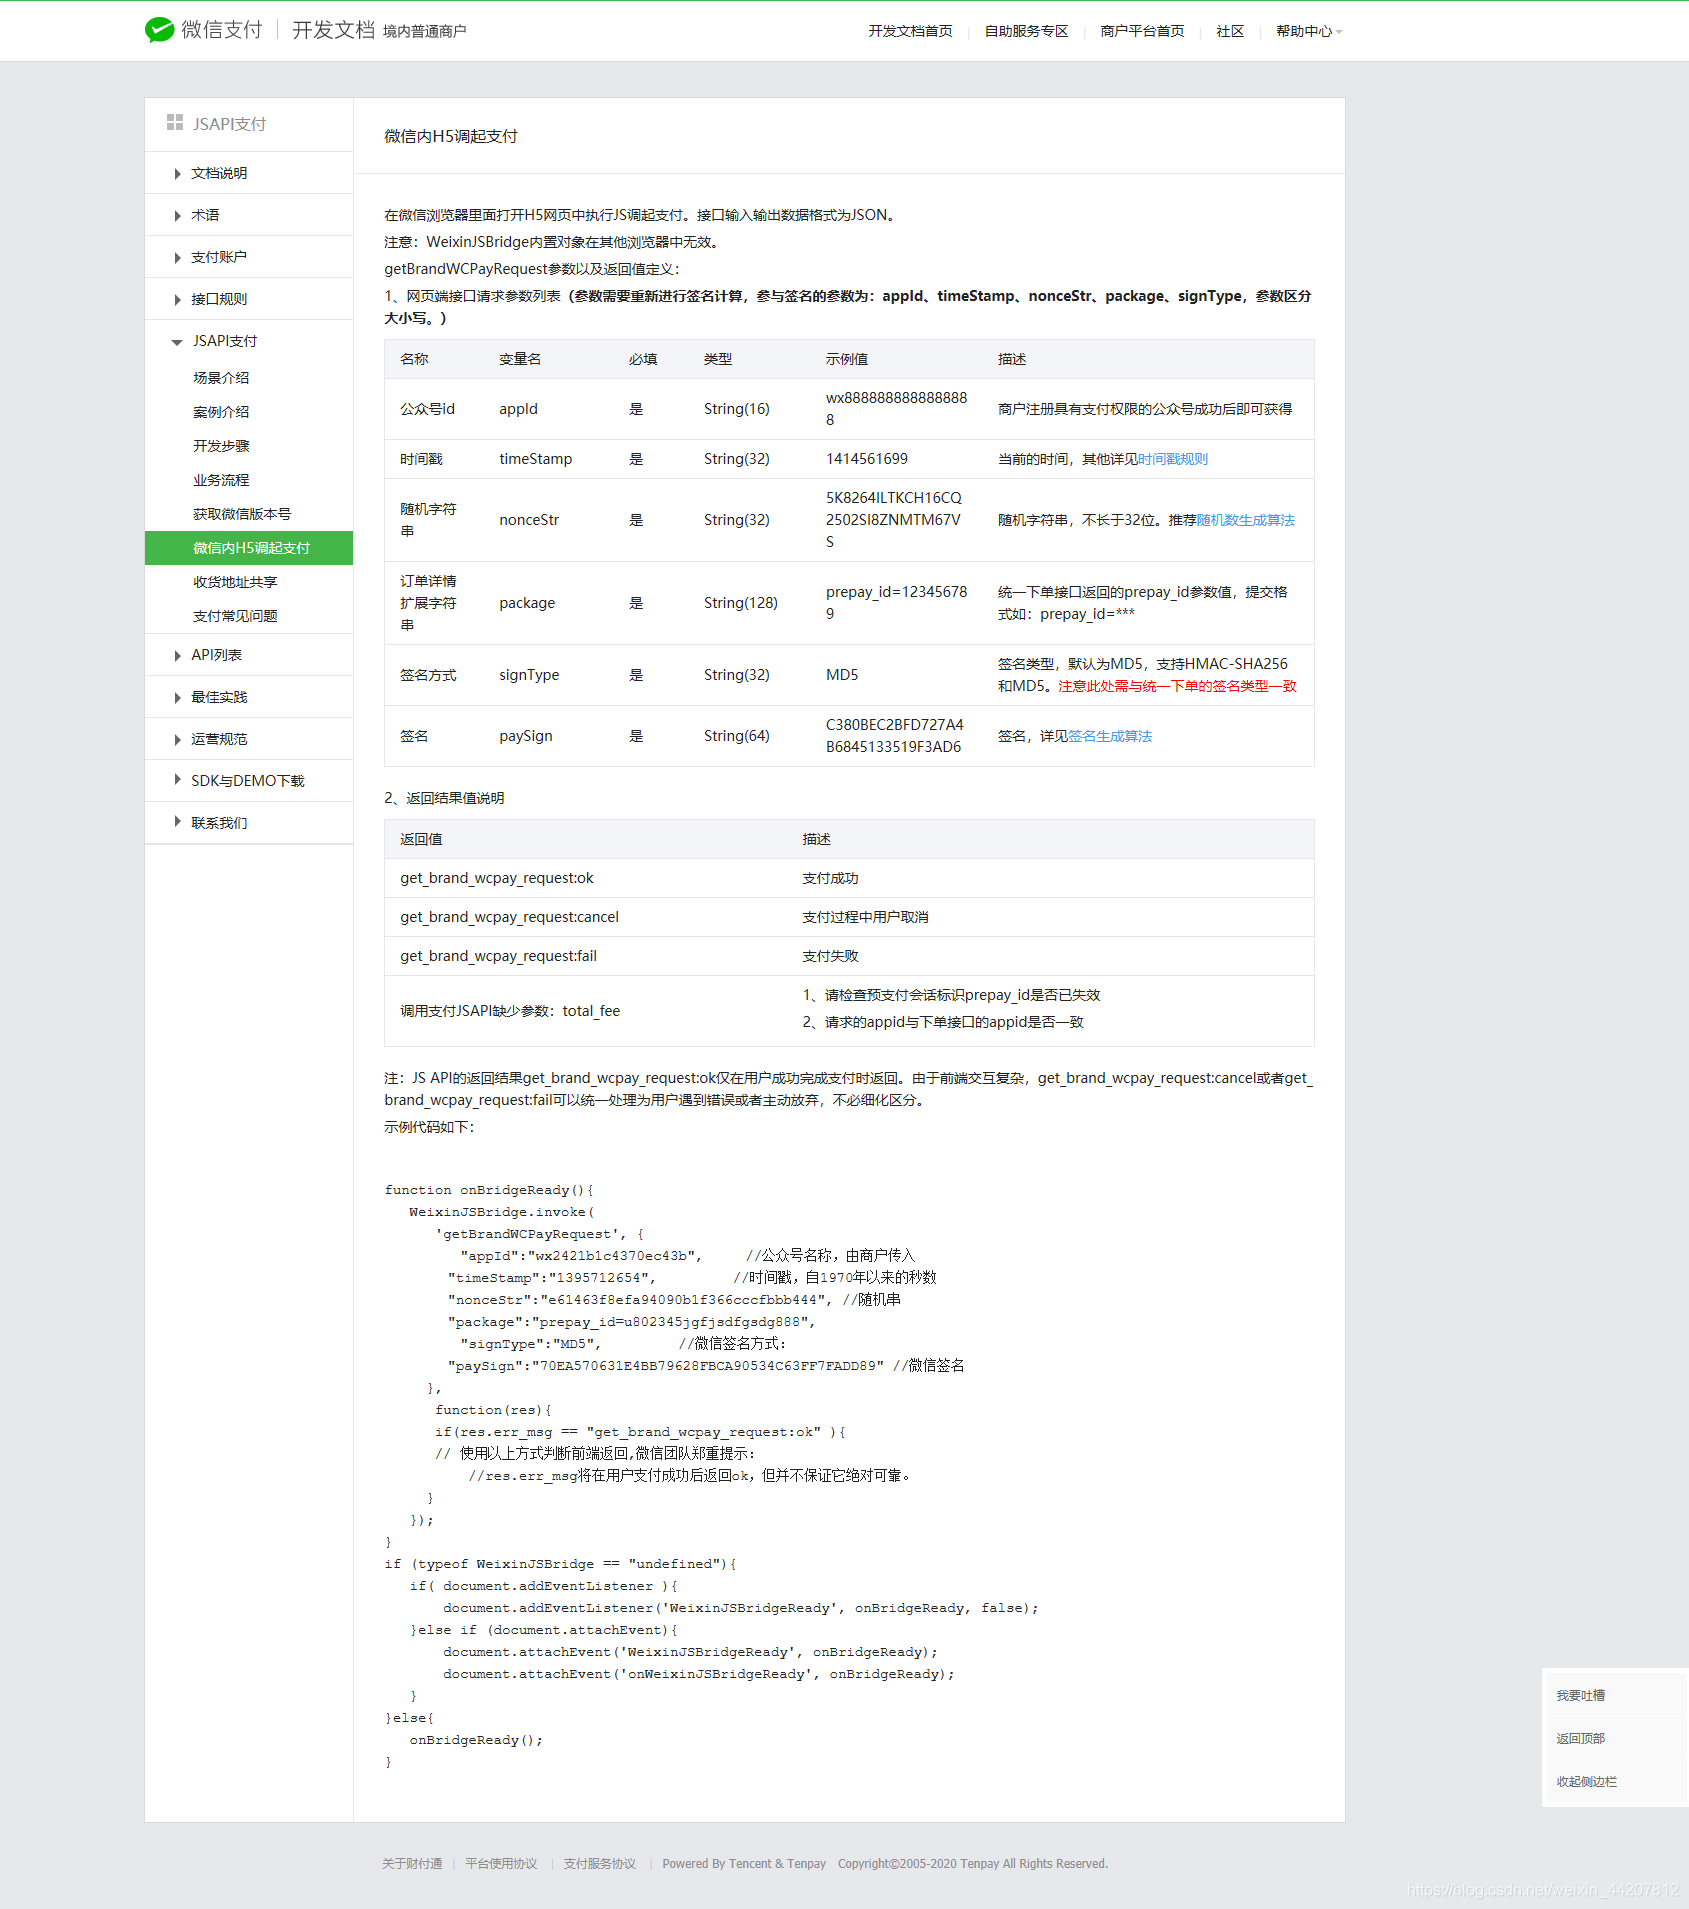
Task: Click the MD5 example value cell
Action: click(841, 675)
